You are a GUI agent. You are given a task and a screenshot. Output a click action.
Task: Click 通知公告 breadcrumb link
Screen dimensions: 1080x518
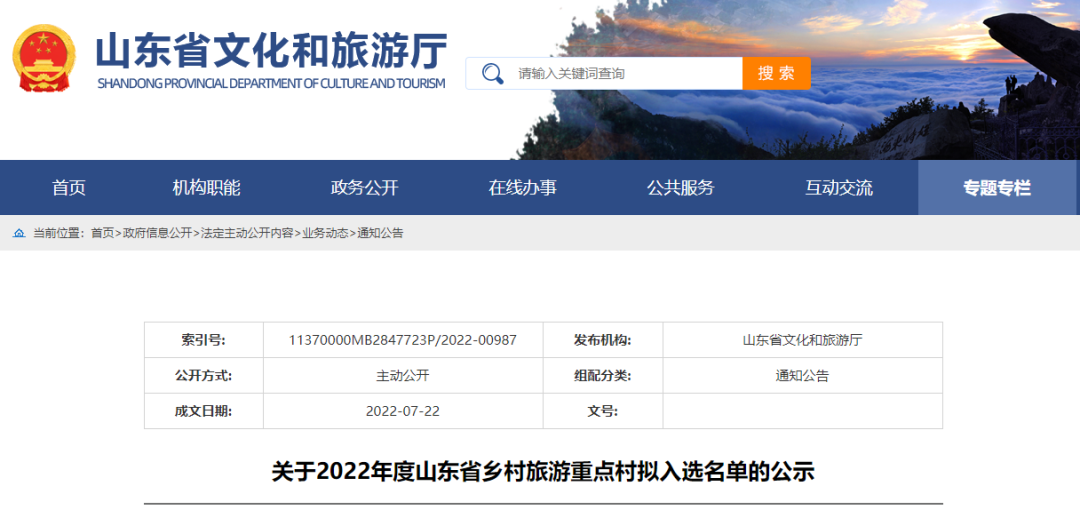(x=380, y=234)
